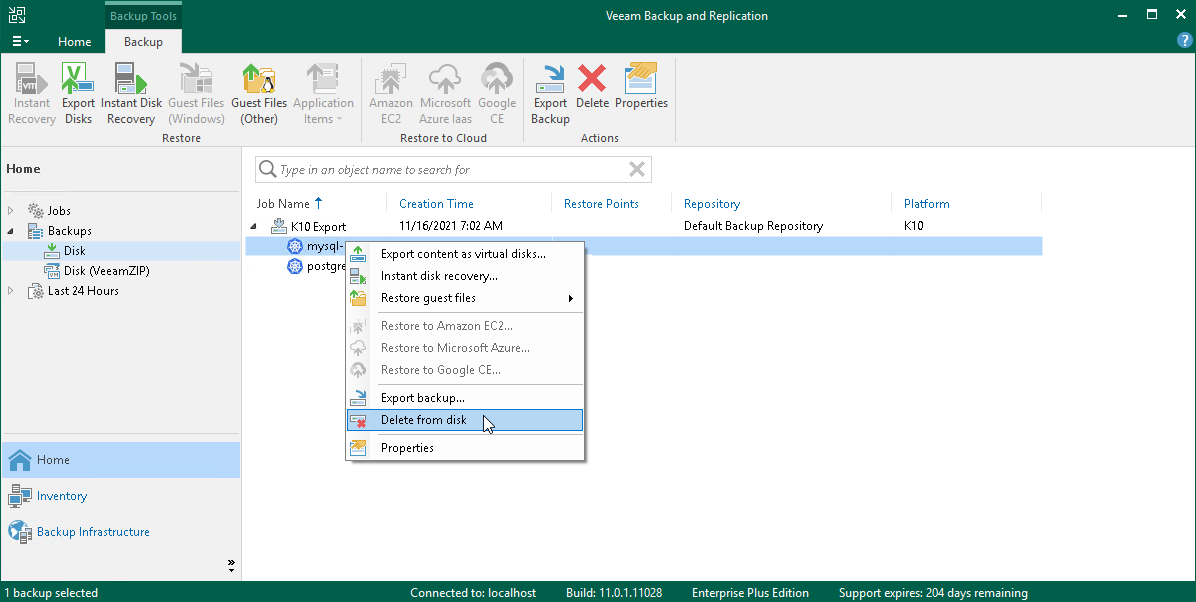The height and width of the screenshot is (602, 1196).
Task: Click Restore to Google CE menu entry
Action: point(465,370)
